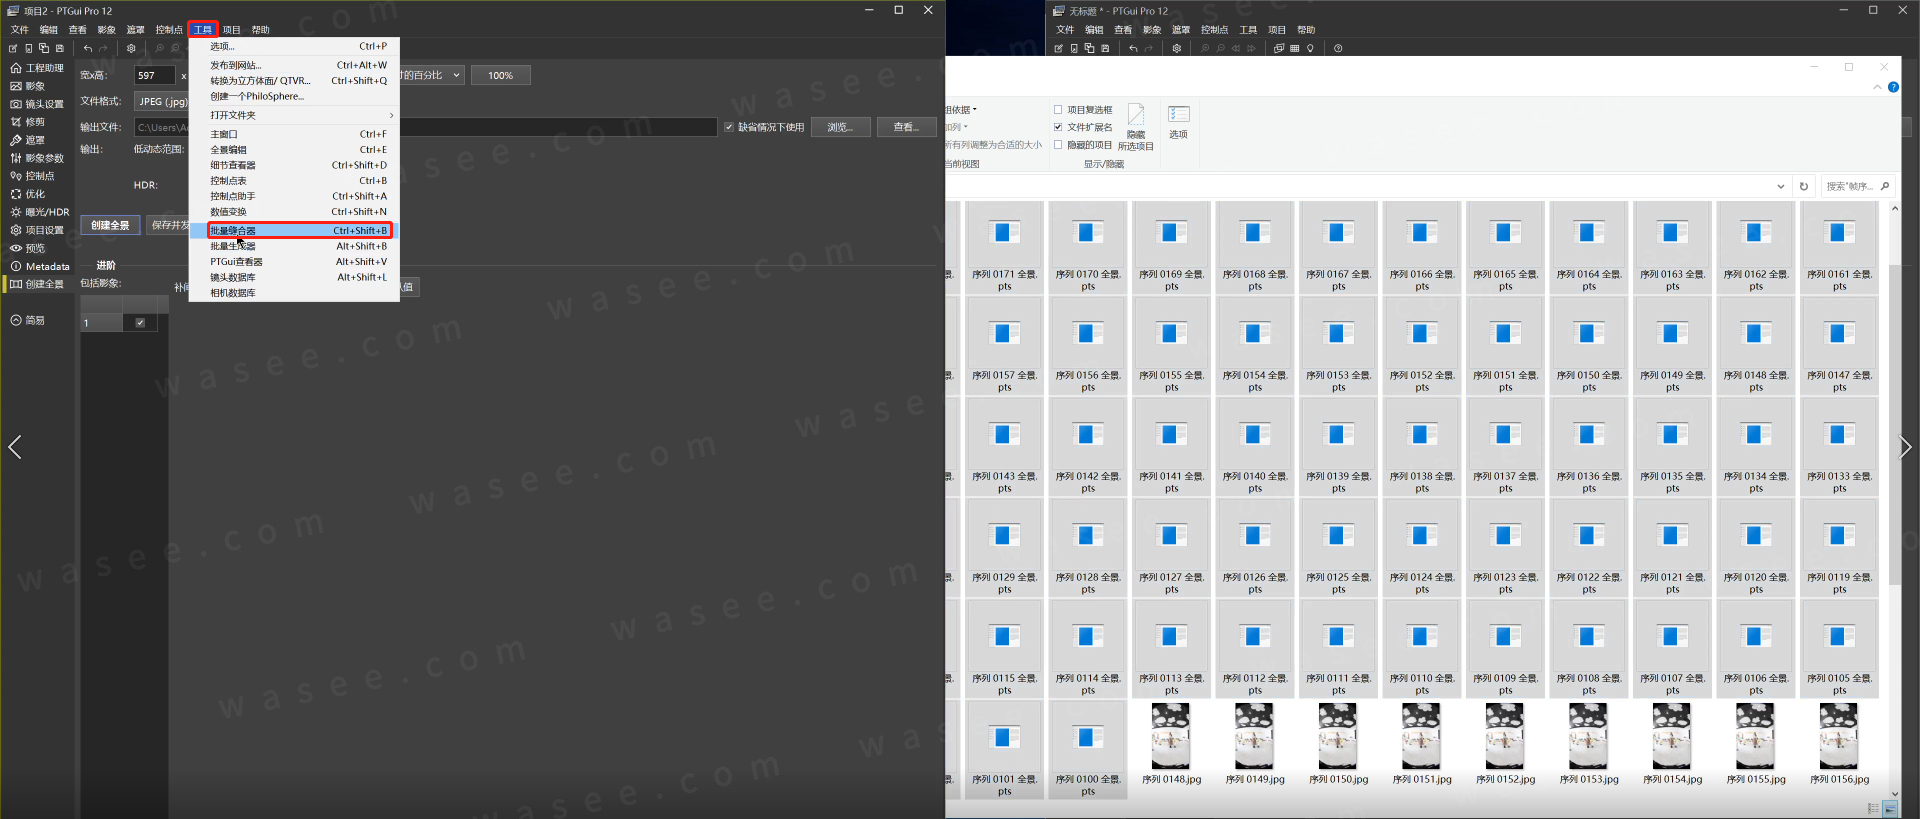
Task: Click 隐藏所选项目 in the Explorer ribbon
Action: point(1136,127)
